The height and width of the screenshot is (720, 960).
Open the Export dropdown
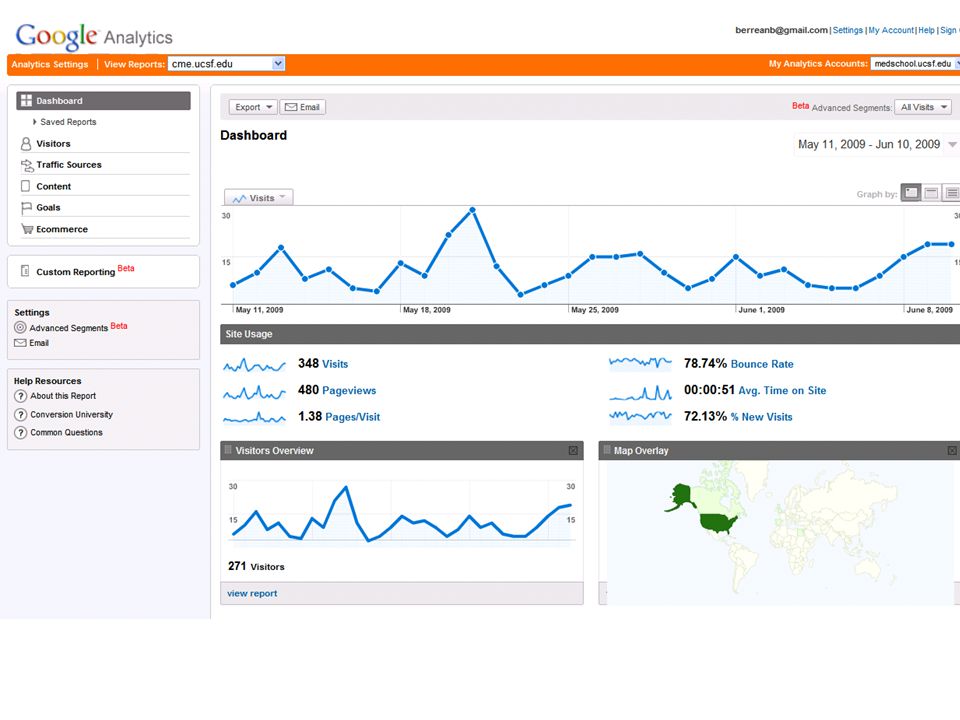(x=253, y=107)
